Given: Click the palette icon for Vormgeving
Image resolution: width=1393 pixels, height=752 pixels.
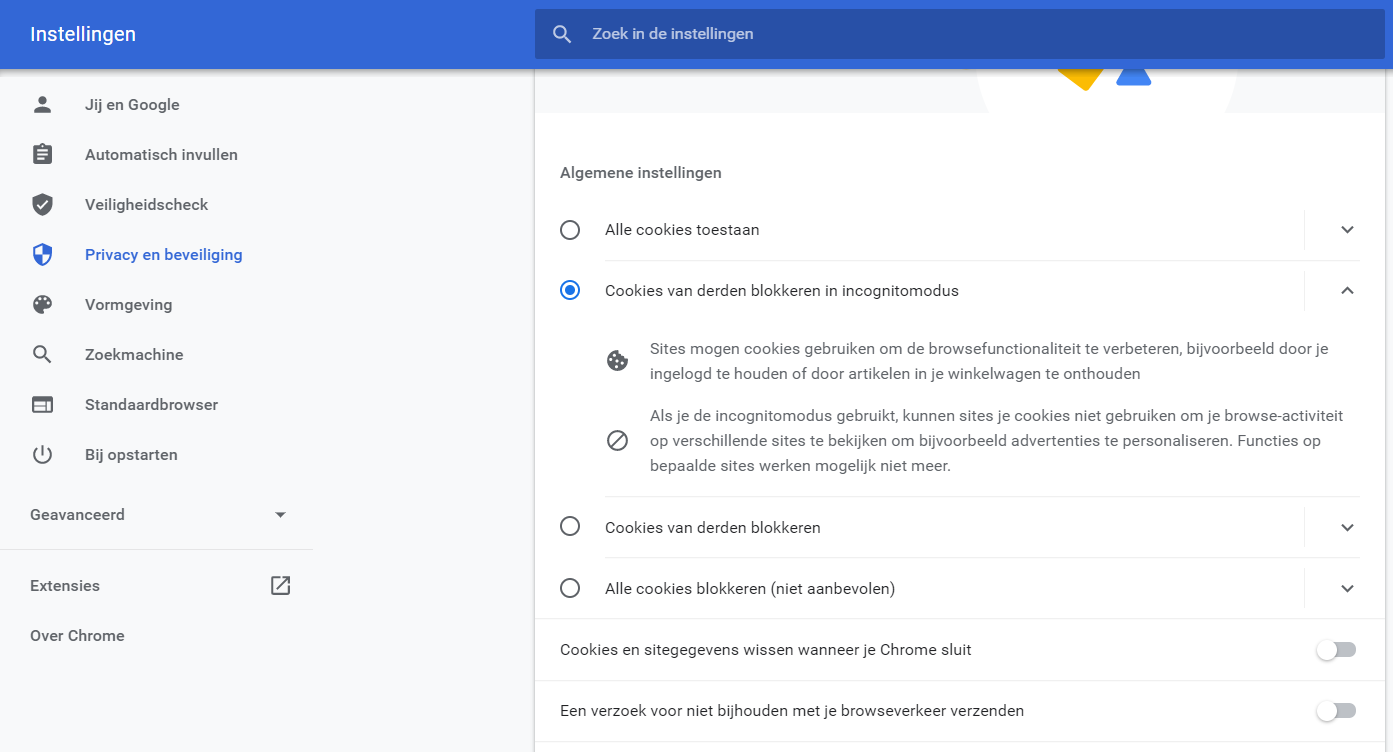Looking at the screenshot, I should [42, 304].
